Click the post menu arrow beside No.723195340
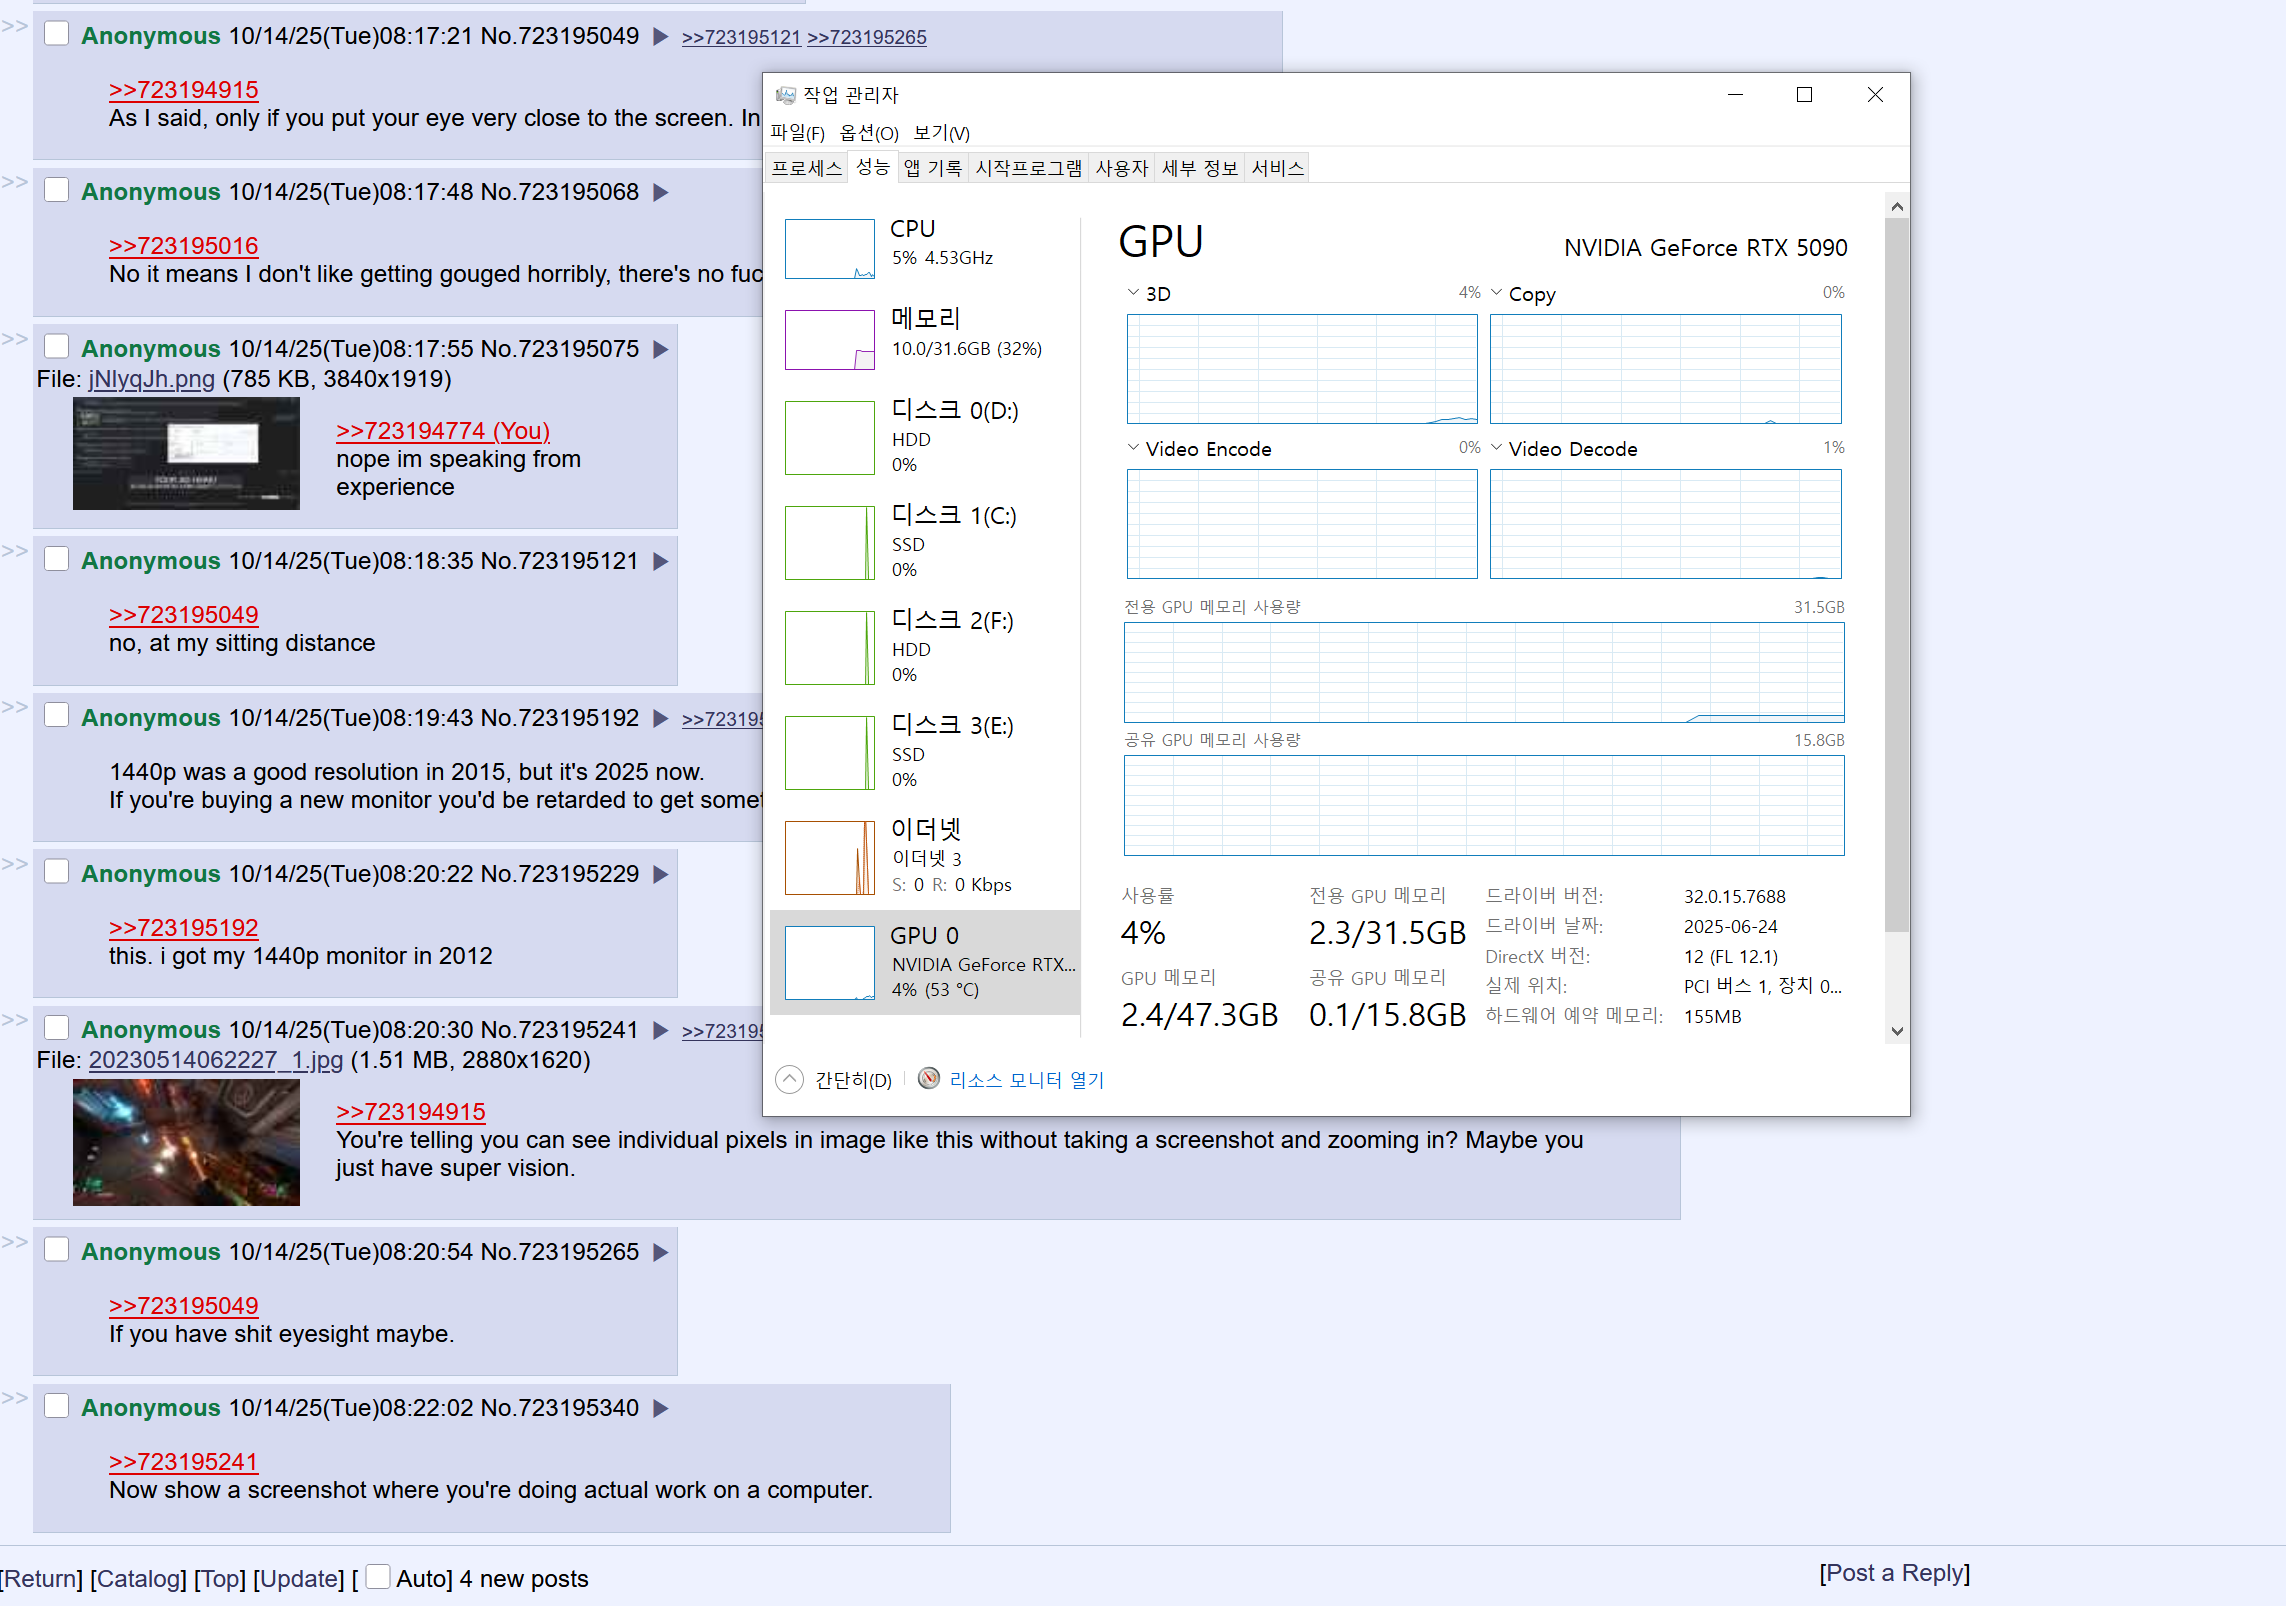This screenshot has width=2286, height=1606. tap(660, 1409)
